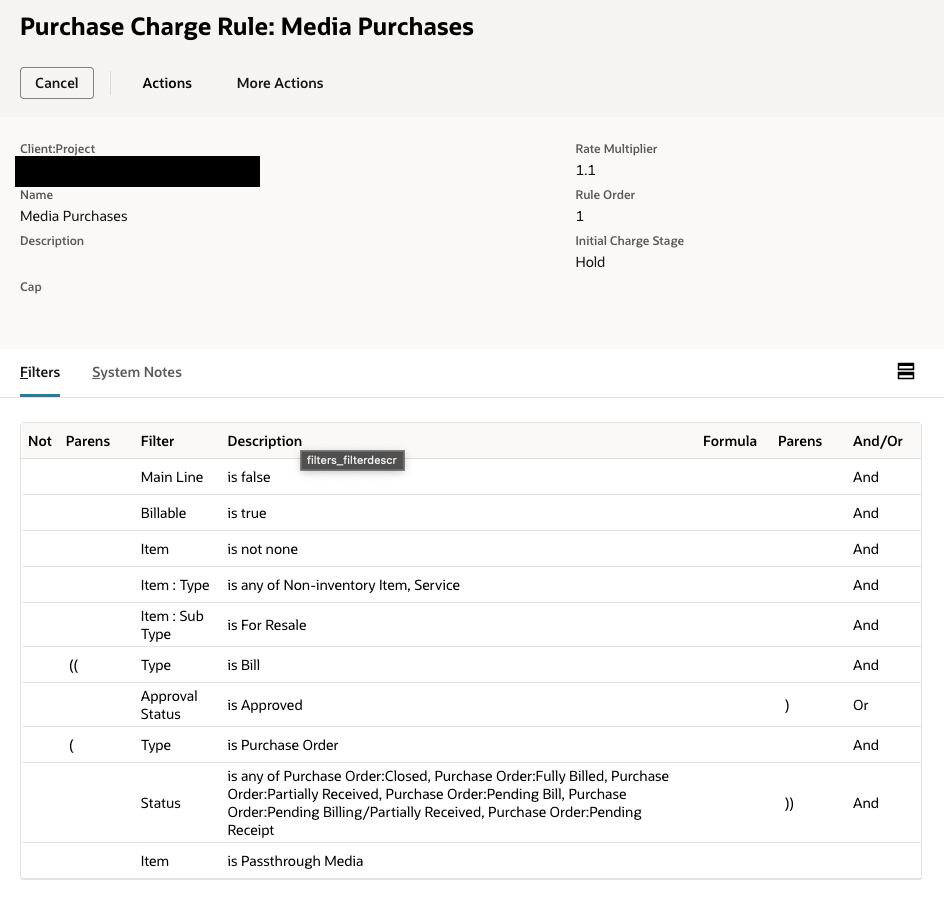Switch to the Filters tab
944x903 pixels.
(x=40, y=372)
